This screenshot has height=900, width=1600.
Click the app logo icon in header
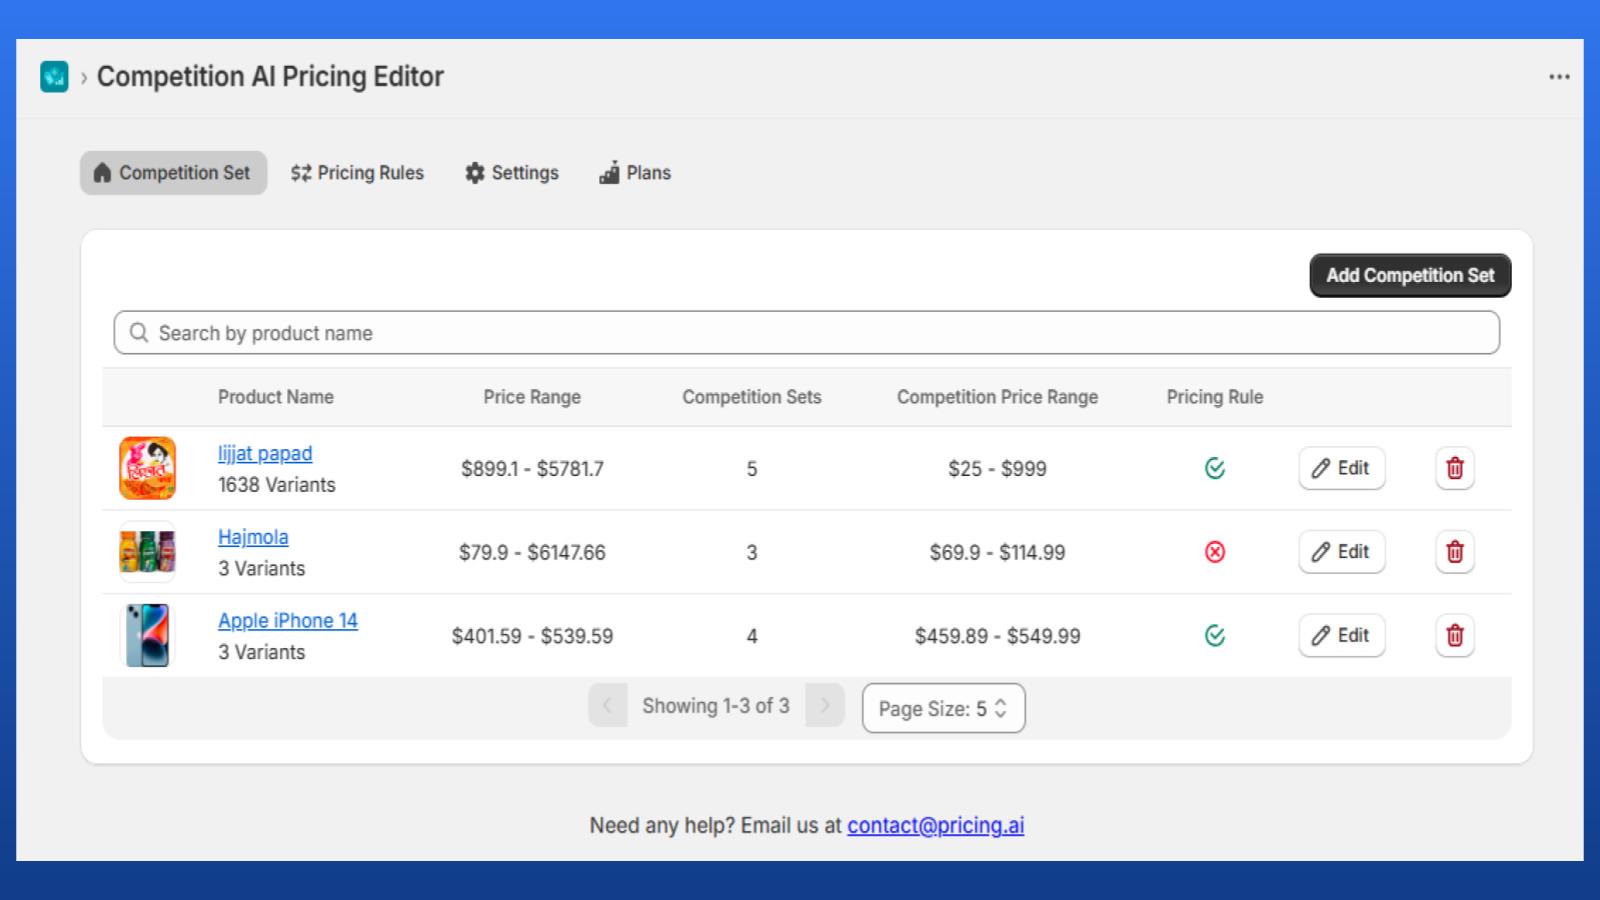pyautogui.click(x=54, y=76)
